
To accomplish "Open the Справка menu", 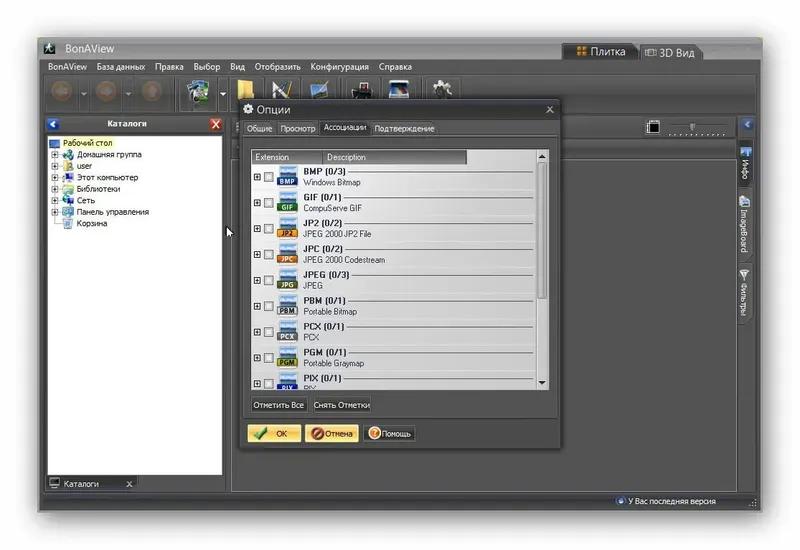I will click(x=395, y=67).
